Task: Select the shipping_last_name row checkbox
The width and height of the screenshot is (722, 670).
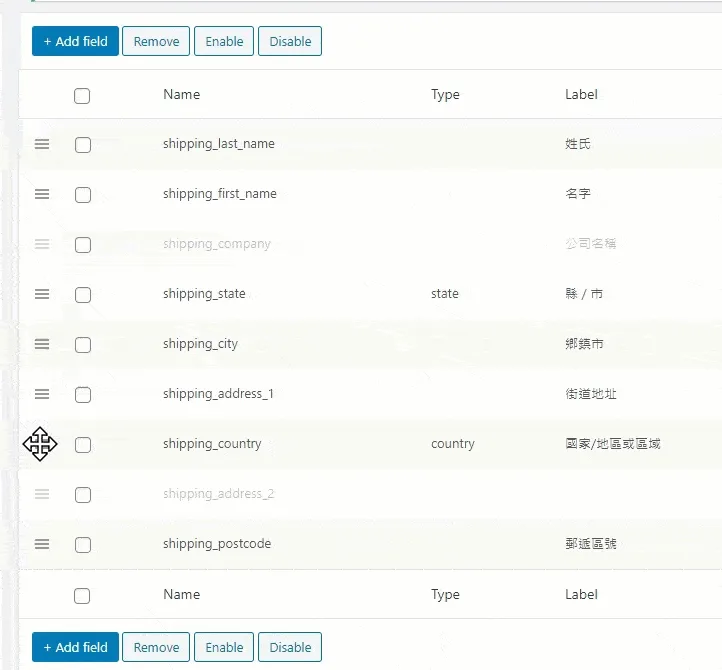Action: [x=83, y=145]
